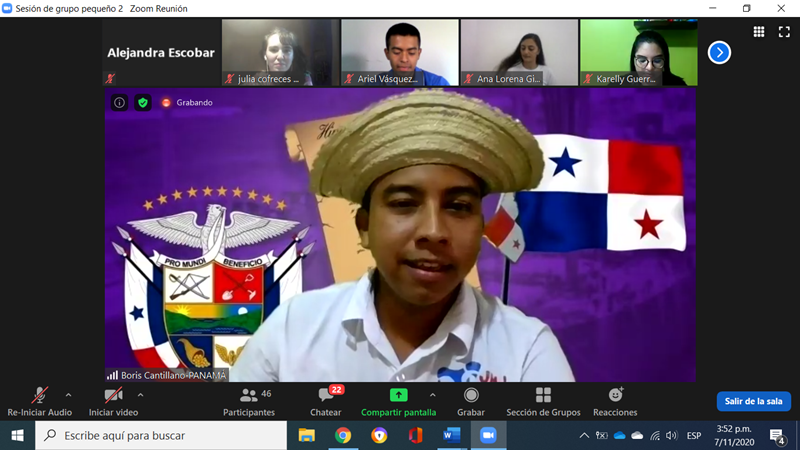Open the notification center icon
Viewport: 800px width, 450px height.
click(777, 436)
